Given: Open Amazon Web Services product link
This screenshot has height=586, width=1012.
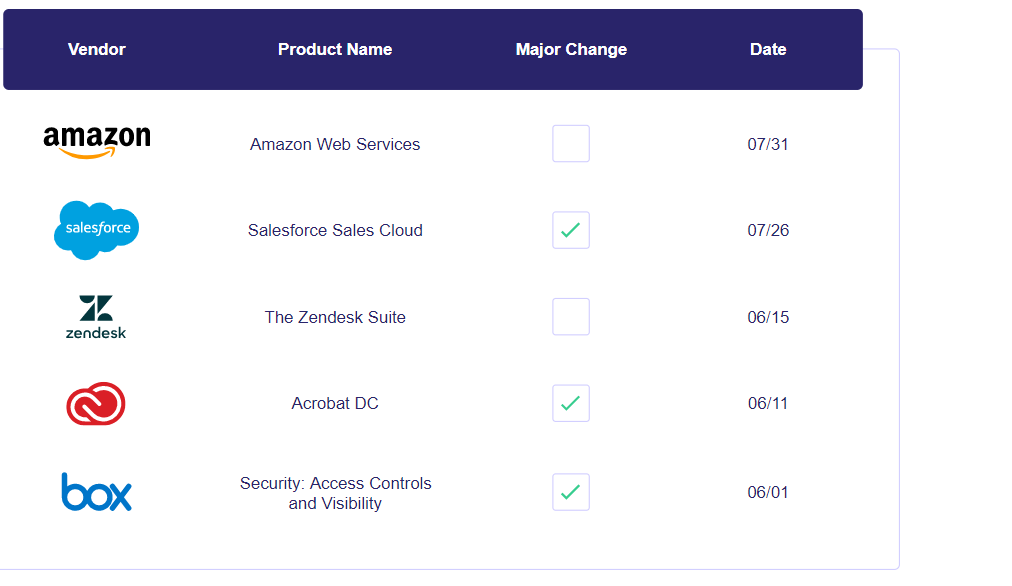Looking at the screenshot, I should click(x=335, y=144).
